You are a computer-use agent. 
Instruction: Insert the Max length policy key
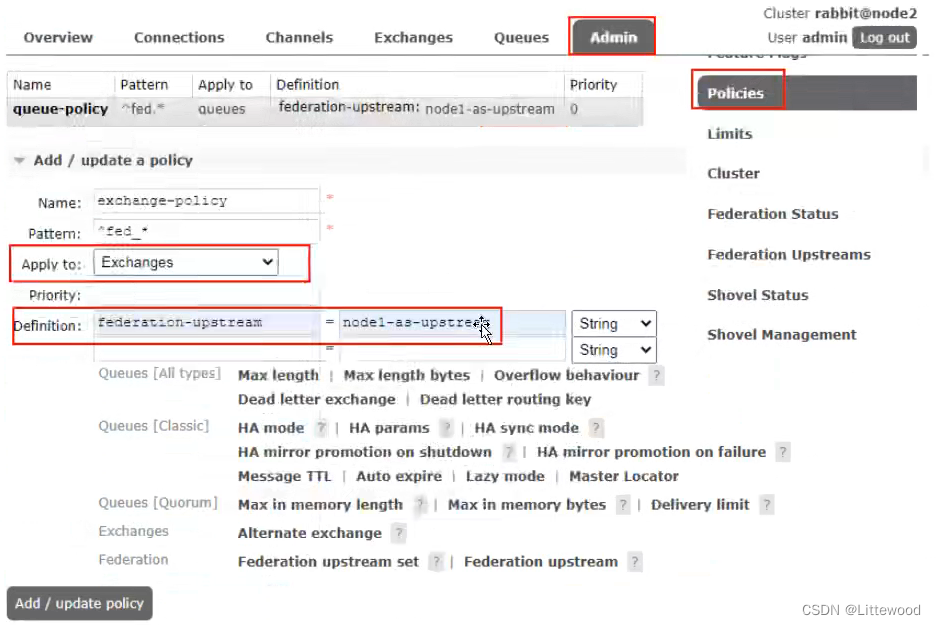tap(278, 375)
